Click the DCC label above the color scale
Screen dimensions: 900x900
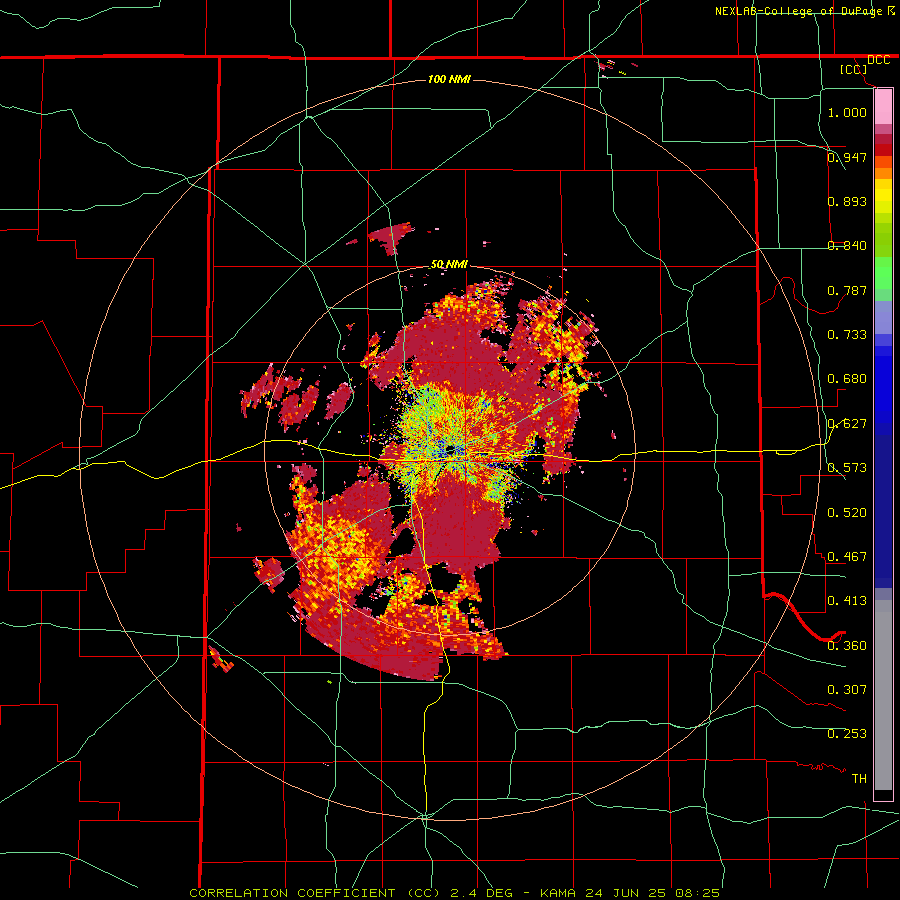click(x=878, y=60)
